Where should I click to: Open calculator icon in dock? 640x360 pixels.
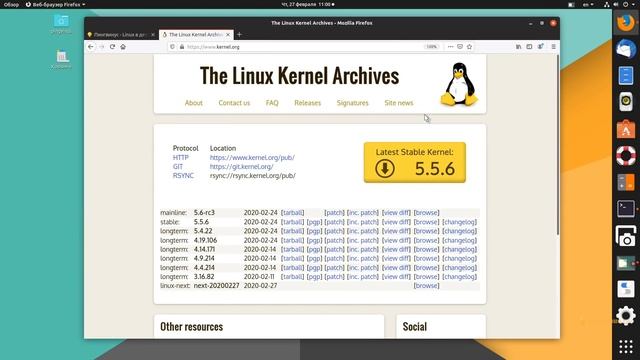coord(626,182)
